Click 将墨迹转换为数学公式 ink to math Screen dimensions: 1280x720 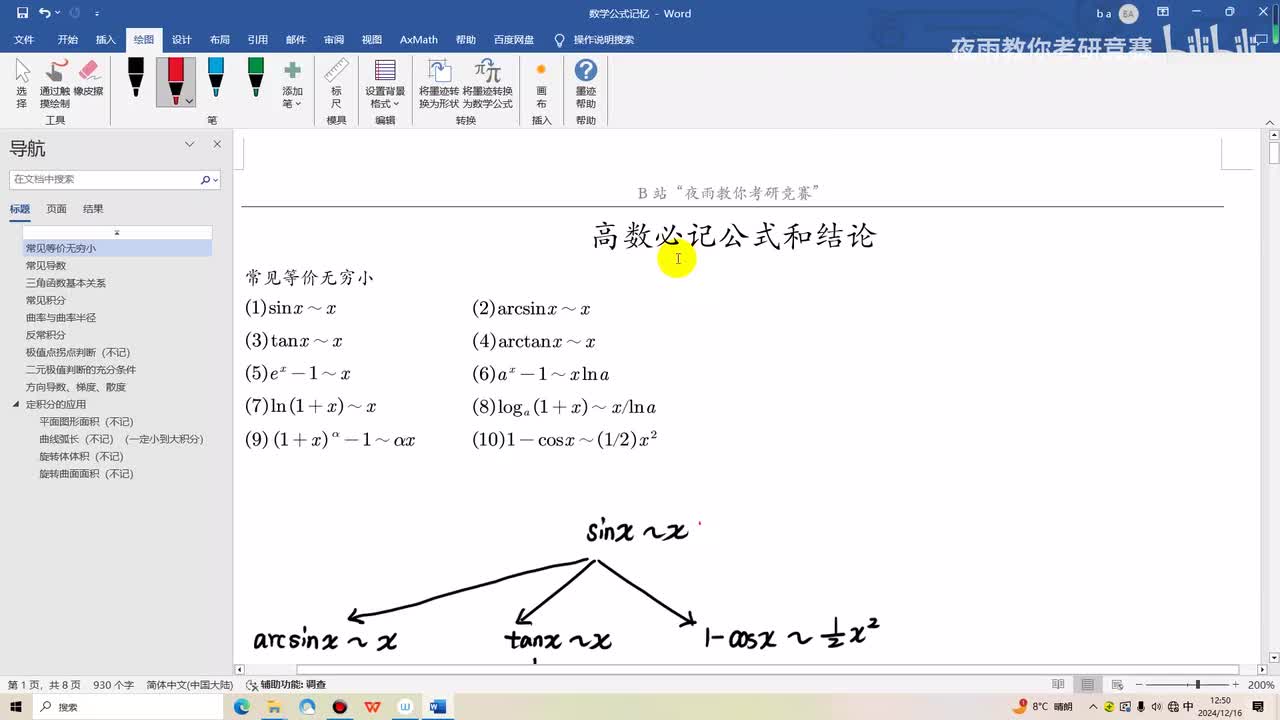coord(487,84)
